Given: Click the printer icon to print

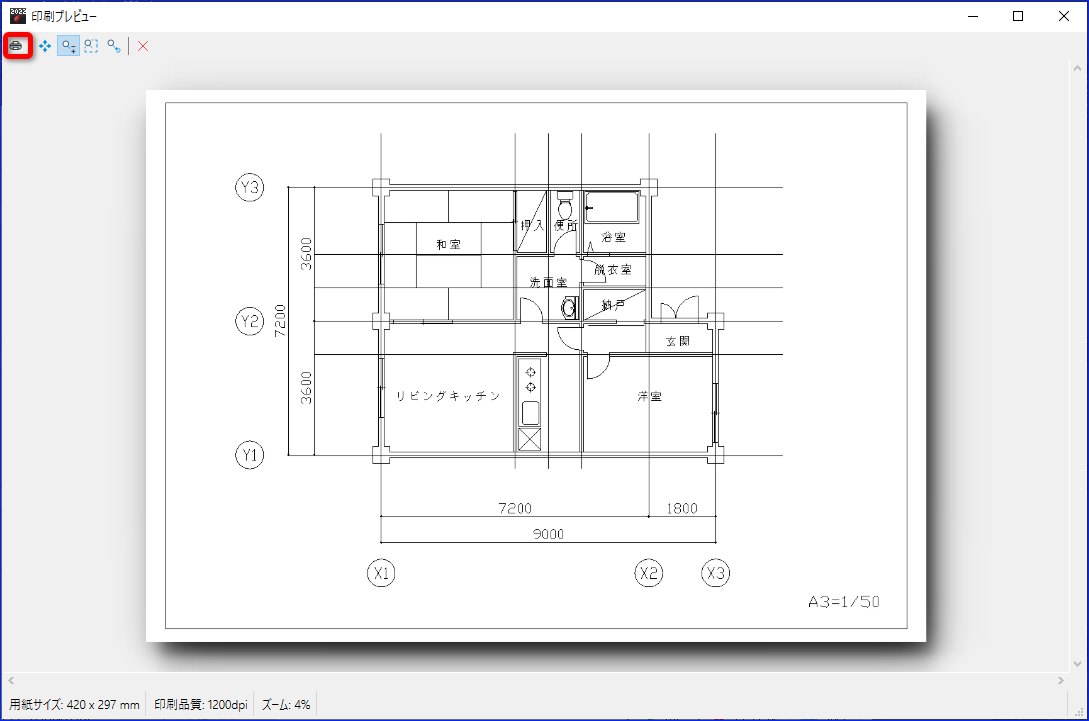Looking at the screenshot, I should [x=17, y=46].
